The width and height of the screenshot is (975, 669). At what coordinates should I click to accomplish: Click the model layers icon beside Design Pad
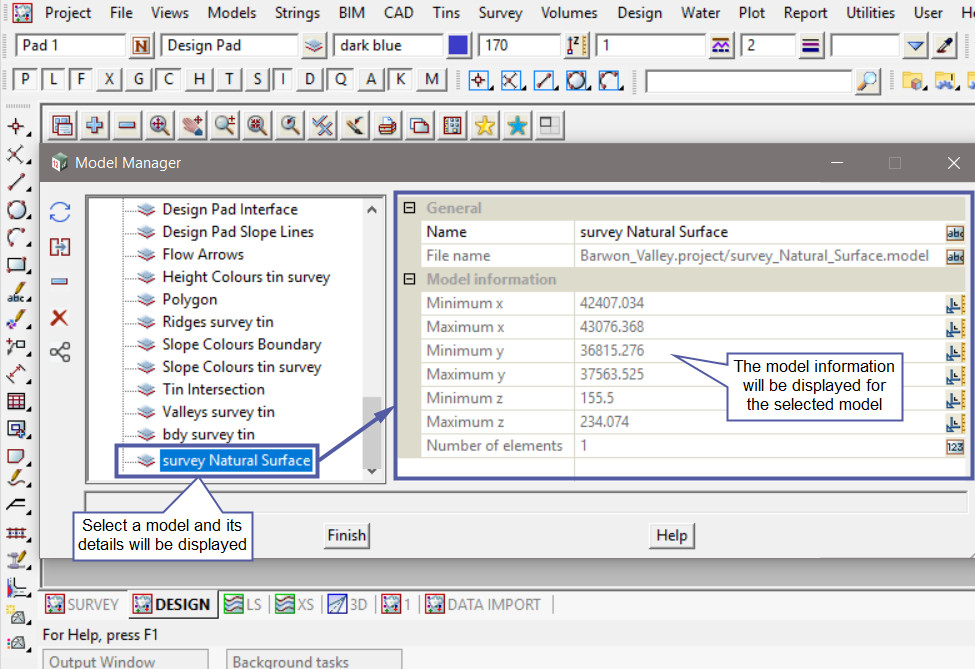coord(314,46)
